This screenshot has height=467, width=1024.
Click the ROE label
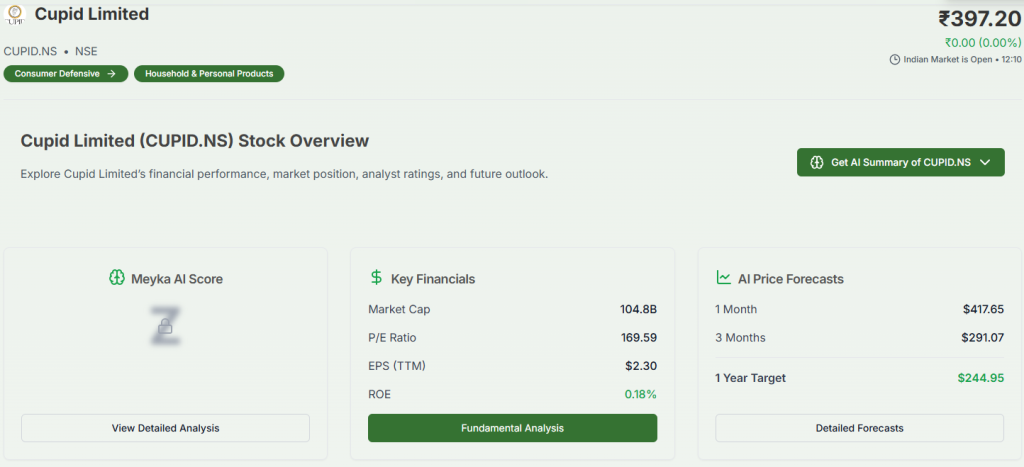pos(379,395)
